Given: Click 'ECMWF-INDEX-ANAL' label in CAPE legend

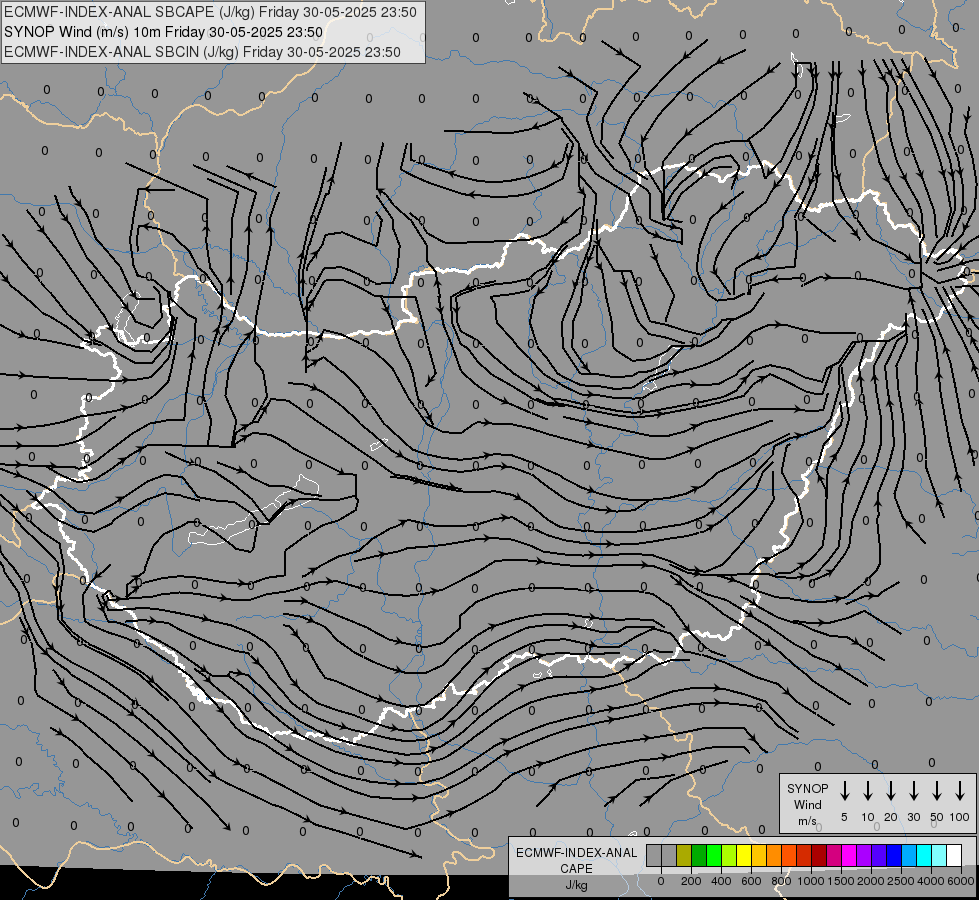Looking at the screenshot, I should [x=576, y=853].
